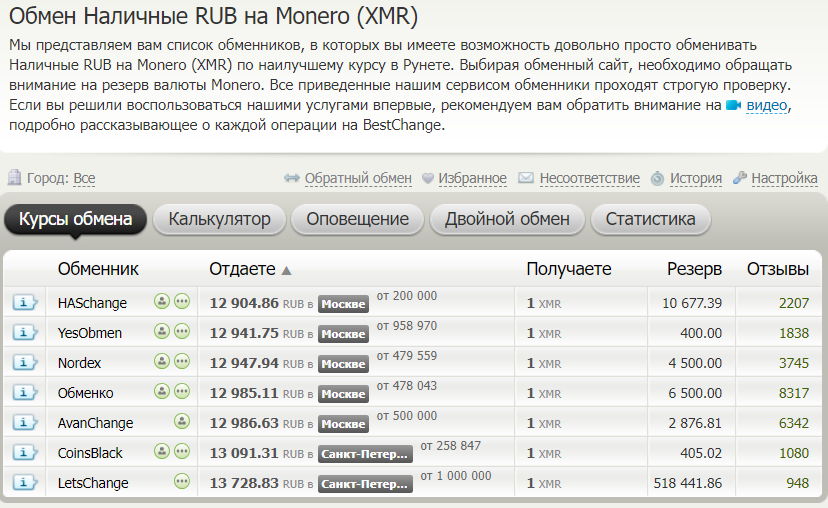Open the Обратный обмен link
The width and height of the screenshot is (828, 508).
358,178
